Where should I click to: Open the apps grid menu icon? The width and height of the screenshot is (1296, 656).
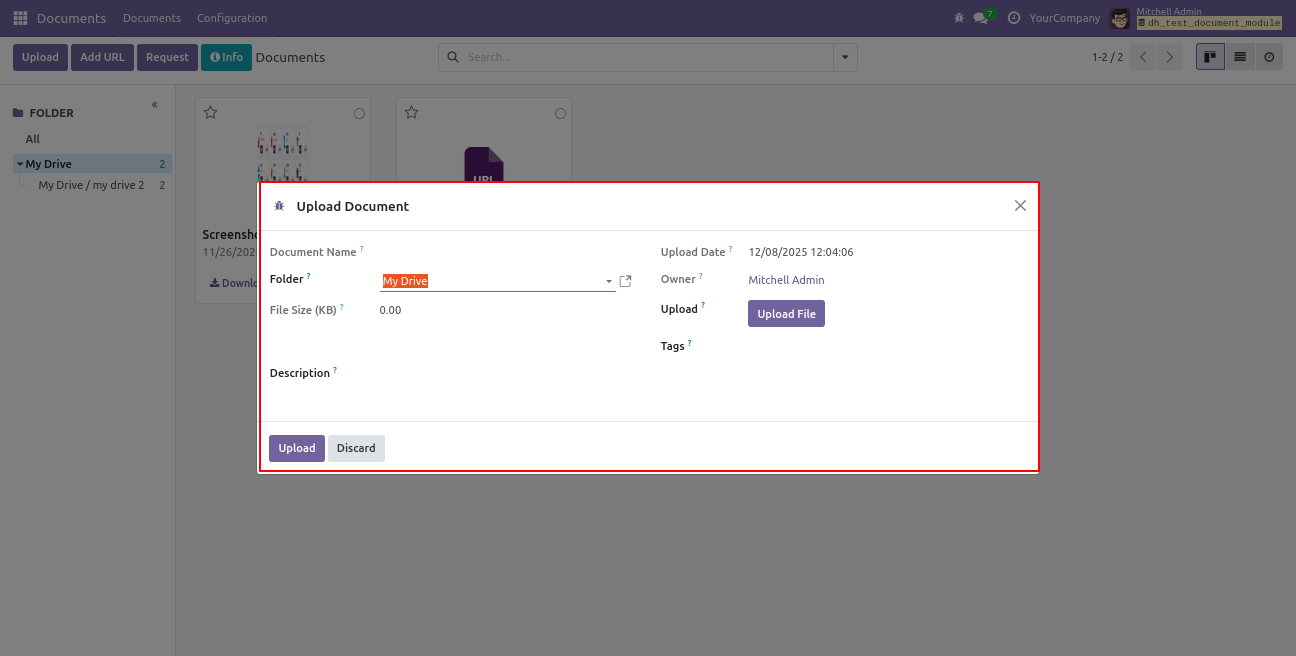[x=20, y=18]
